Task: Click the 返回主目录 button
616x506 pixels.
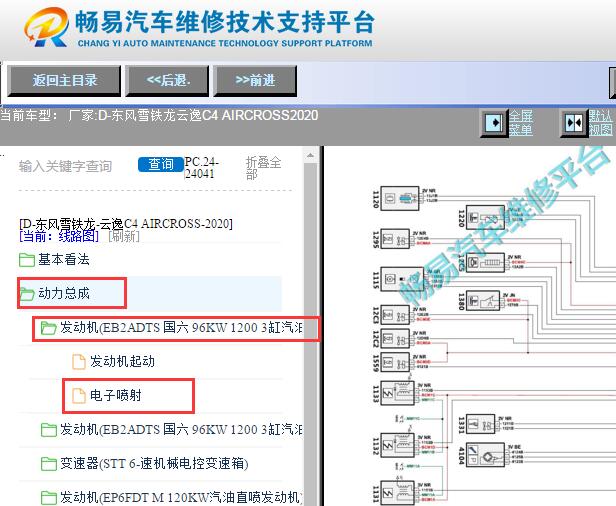Action: click(64, 81)
